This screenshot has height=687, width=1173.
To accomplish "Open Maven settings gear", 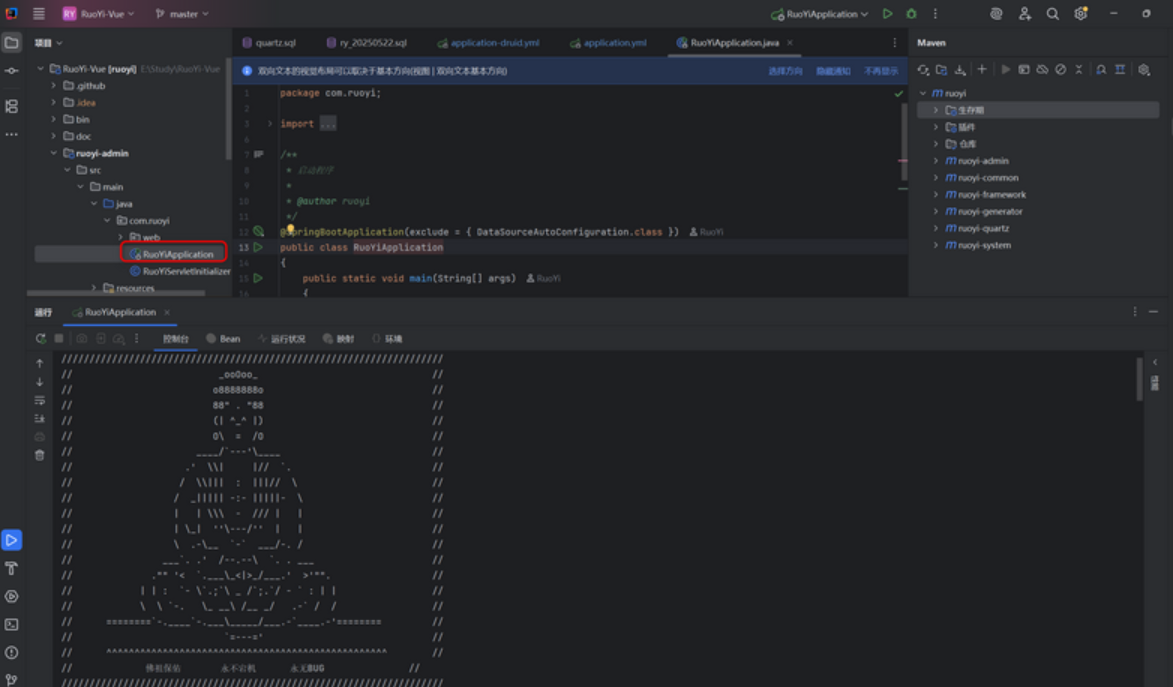I will tap(1144, 70).
